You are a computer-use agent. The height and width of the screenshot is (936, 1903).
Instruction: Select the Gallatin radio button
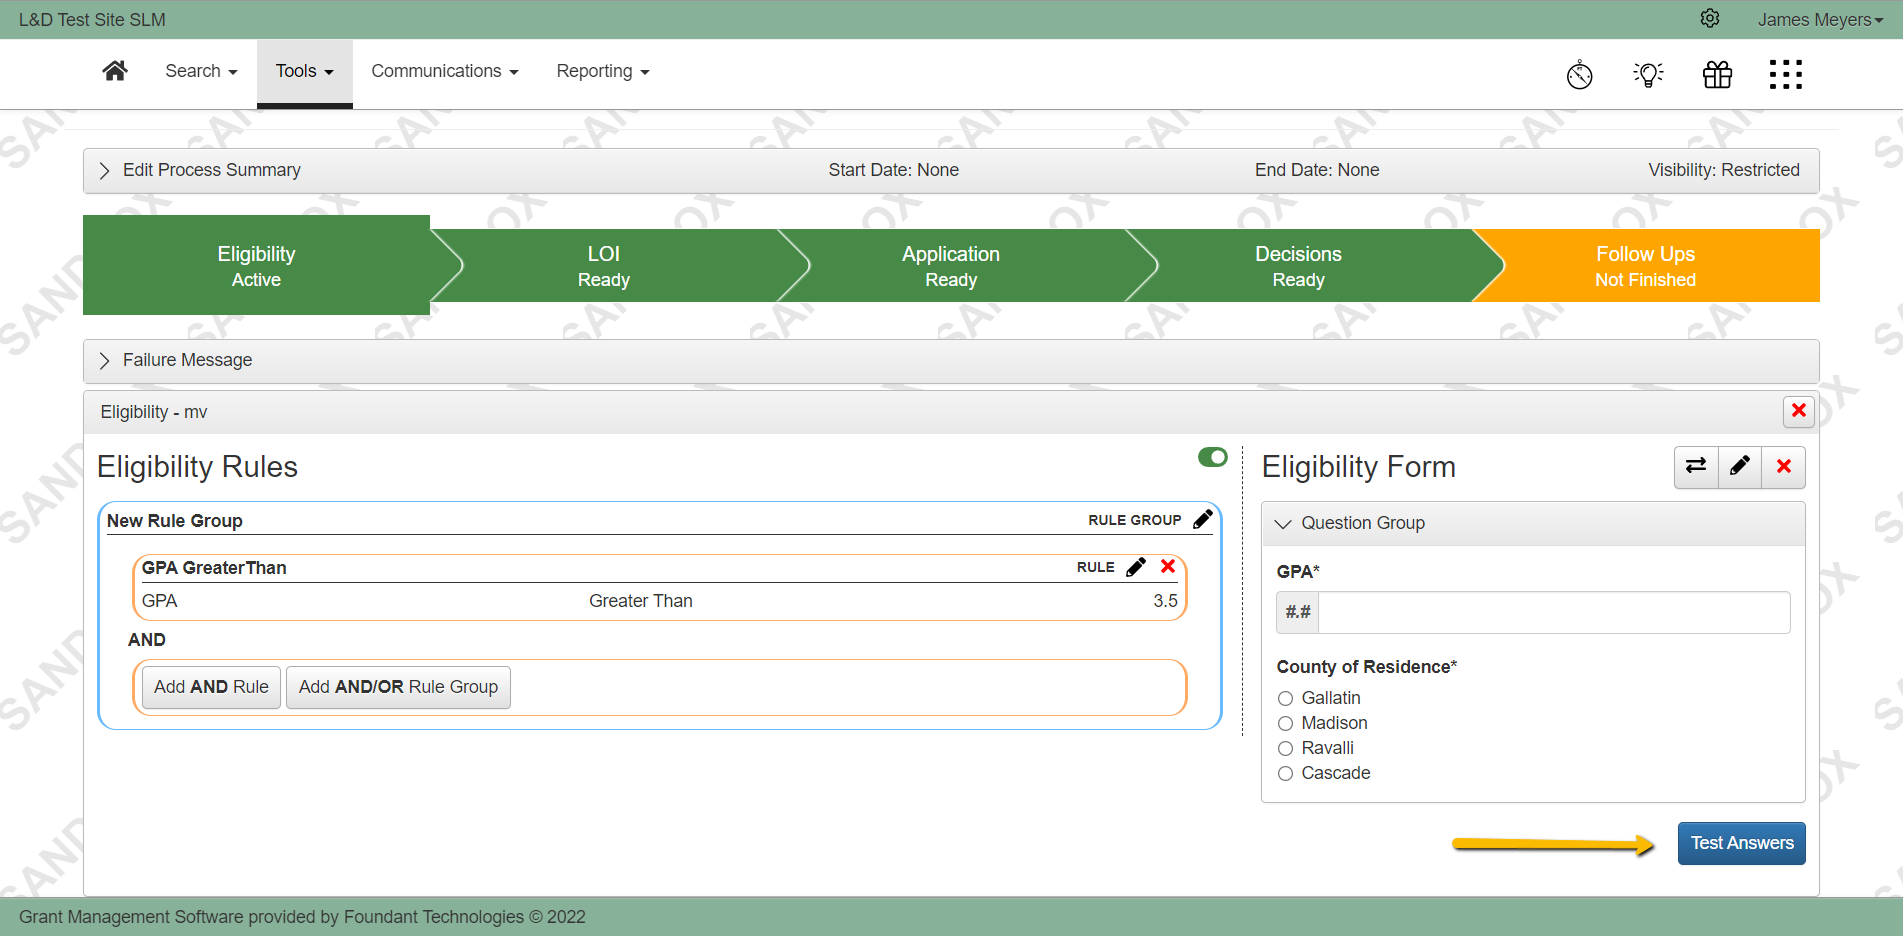(x=1285, y=698)
